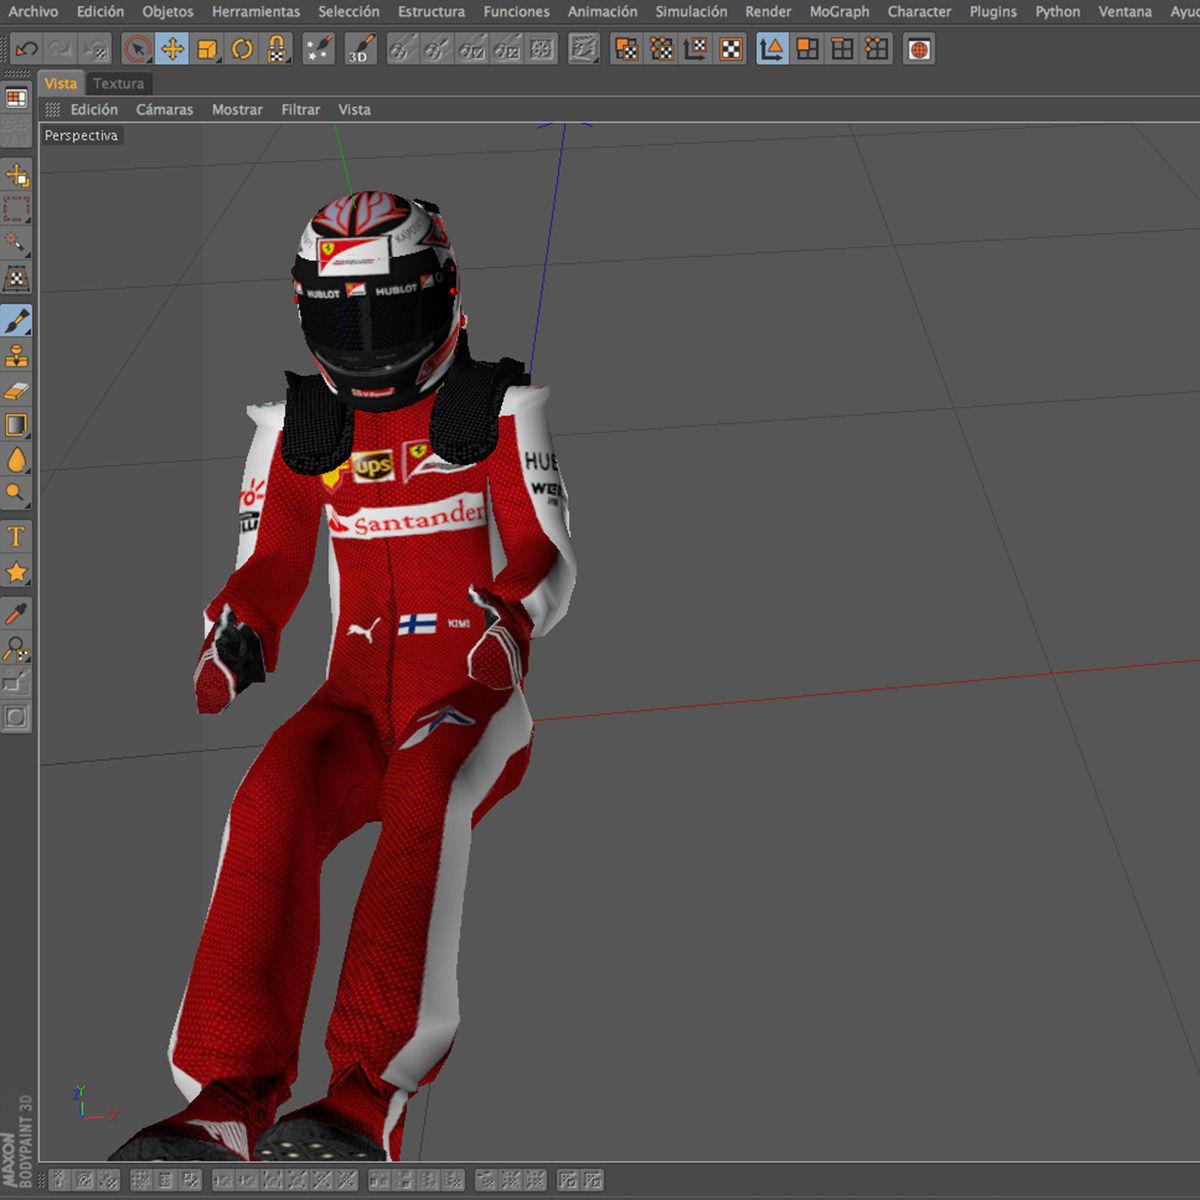Select the move layer tool in left palette

click(17, 176)
